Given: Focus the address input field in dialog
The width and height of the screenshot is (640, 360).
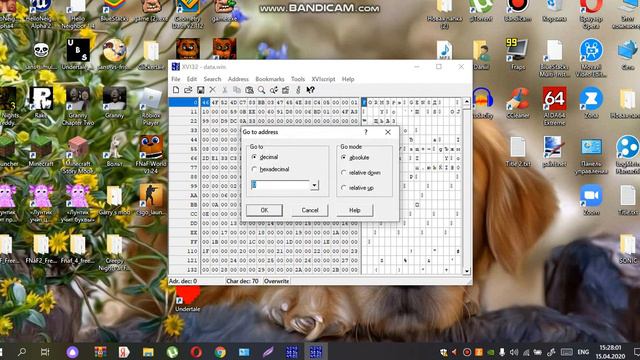Looking at the screenshot, I should 280,185.
